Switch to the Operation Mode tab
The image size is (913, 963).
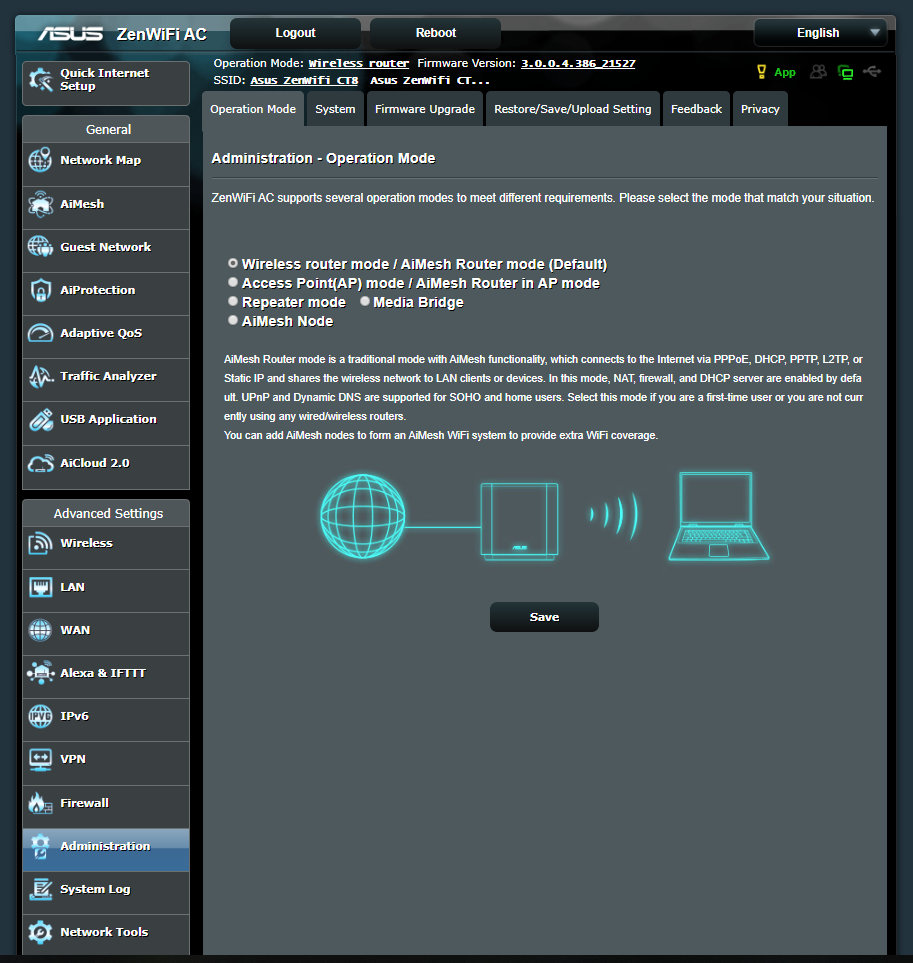click(253, 109)
